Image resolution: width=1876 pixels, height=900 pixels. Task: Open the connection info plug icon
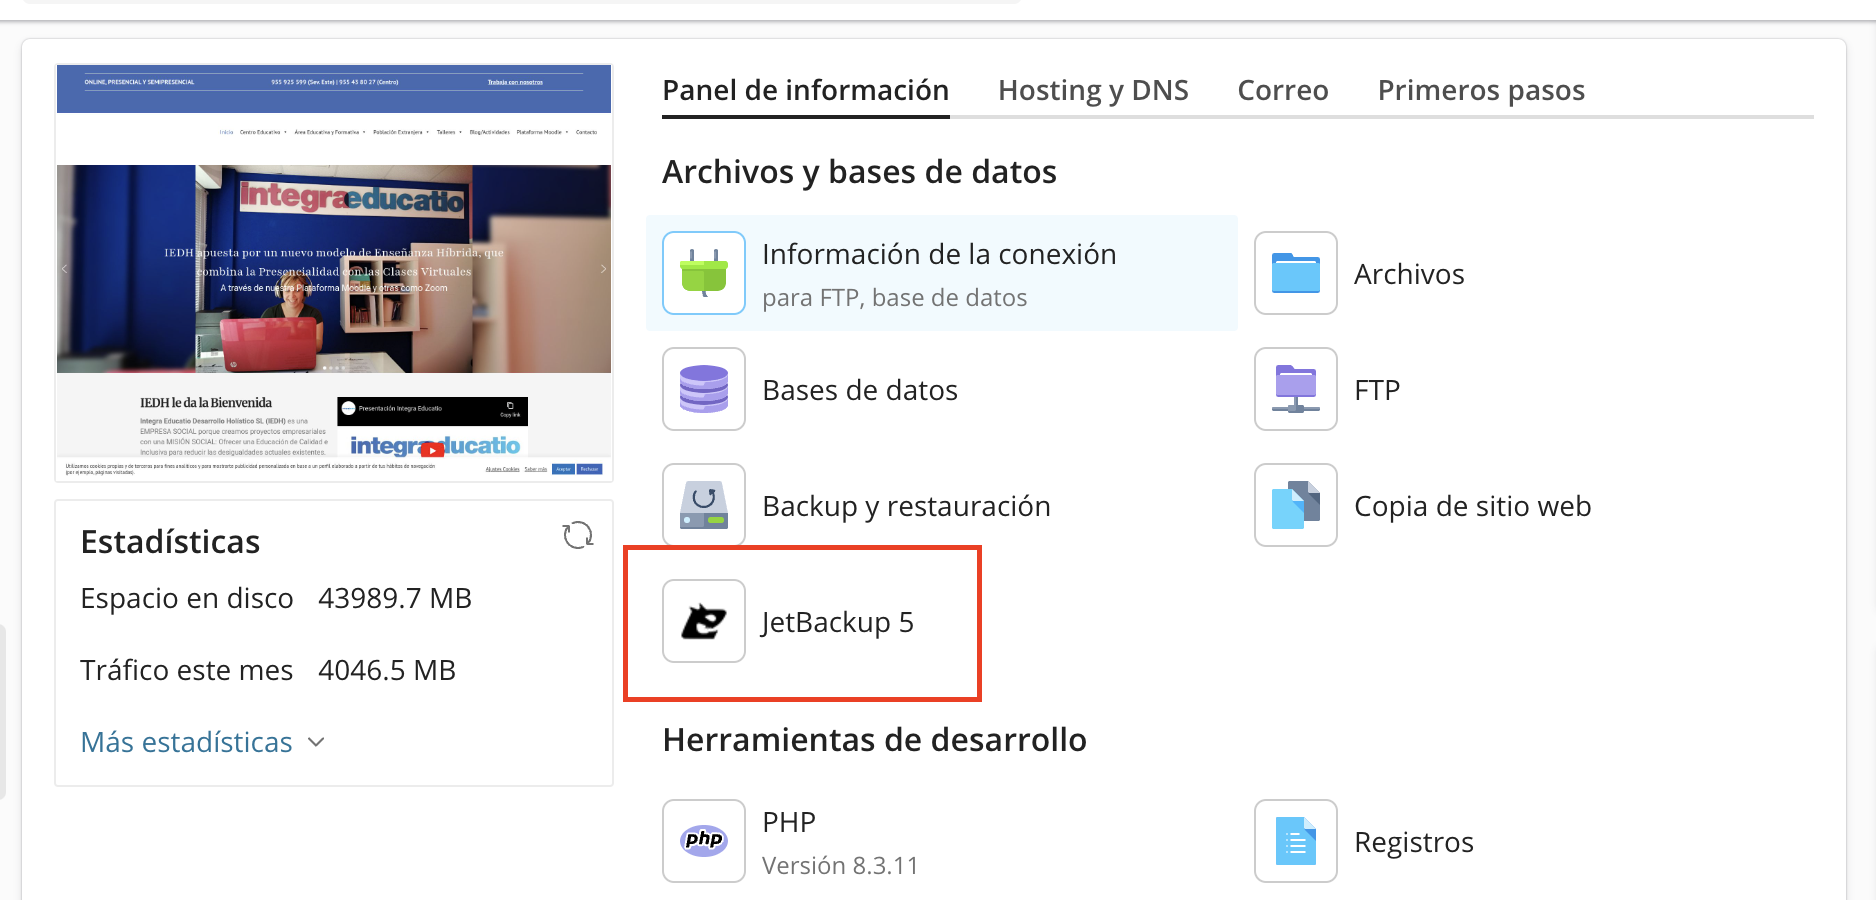coord(704,273)
